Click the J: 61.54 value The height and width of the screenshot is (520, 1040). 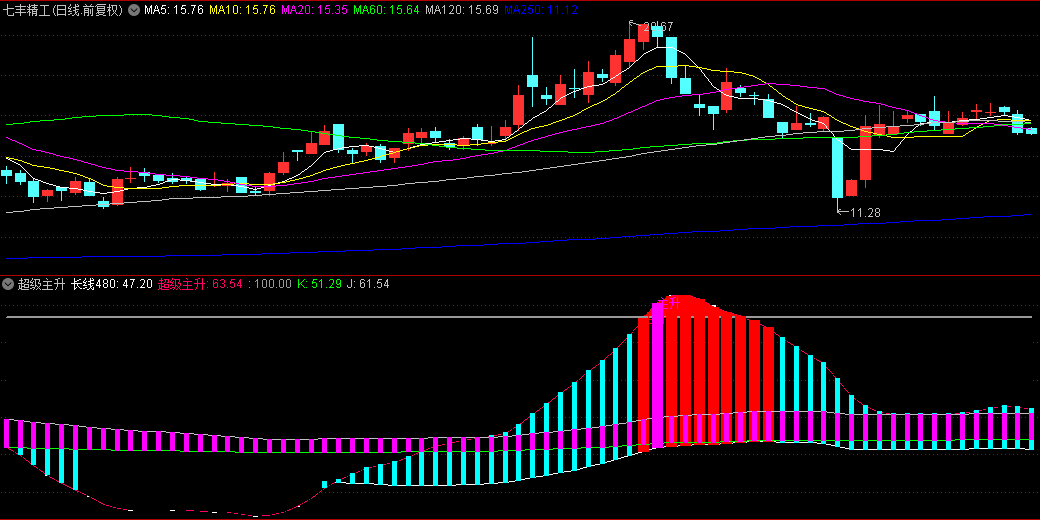368,284
